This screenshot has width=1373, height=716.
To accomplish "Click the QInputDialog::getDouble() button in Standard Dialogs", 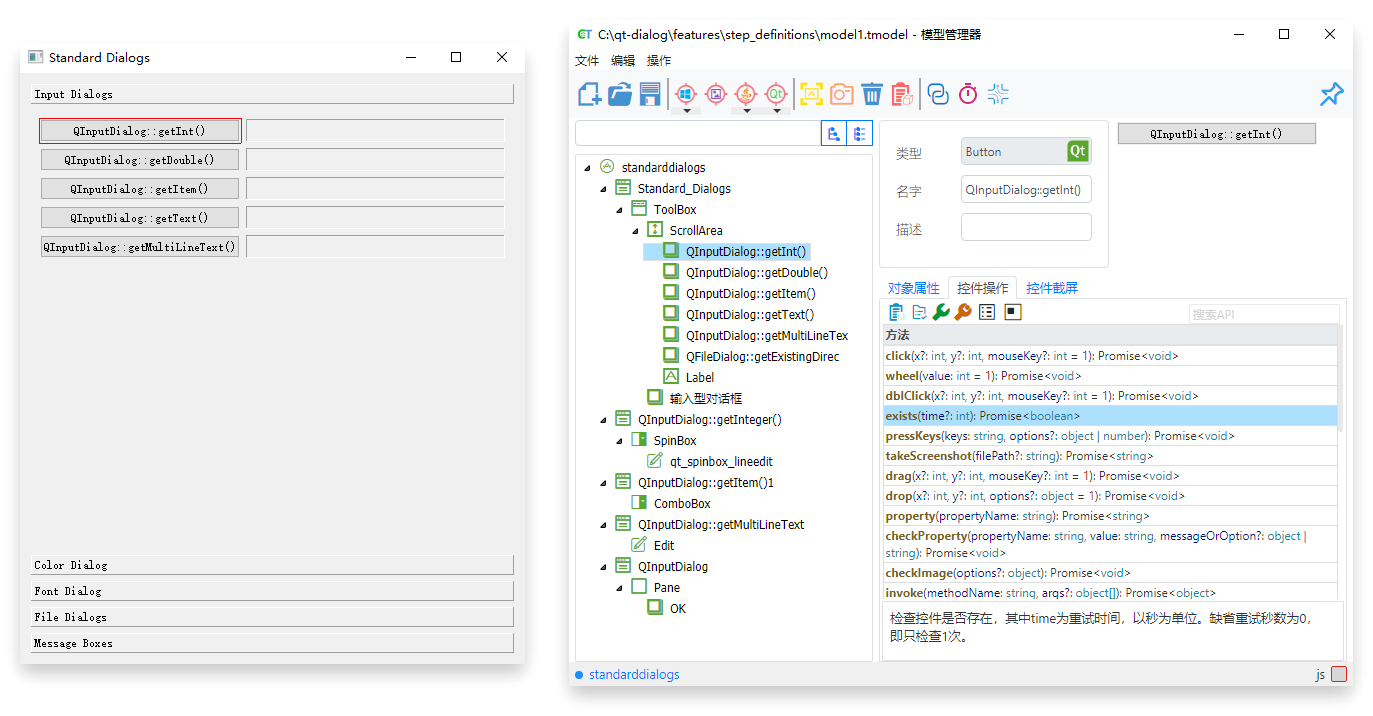I will 140,160.
